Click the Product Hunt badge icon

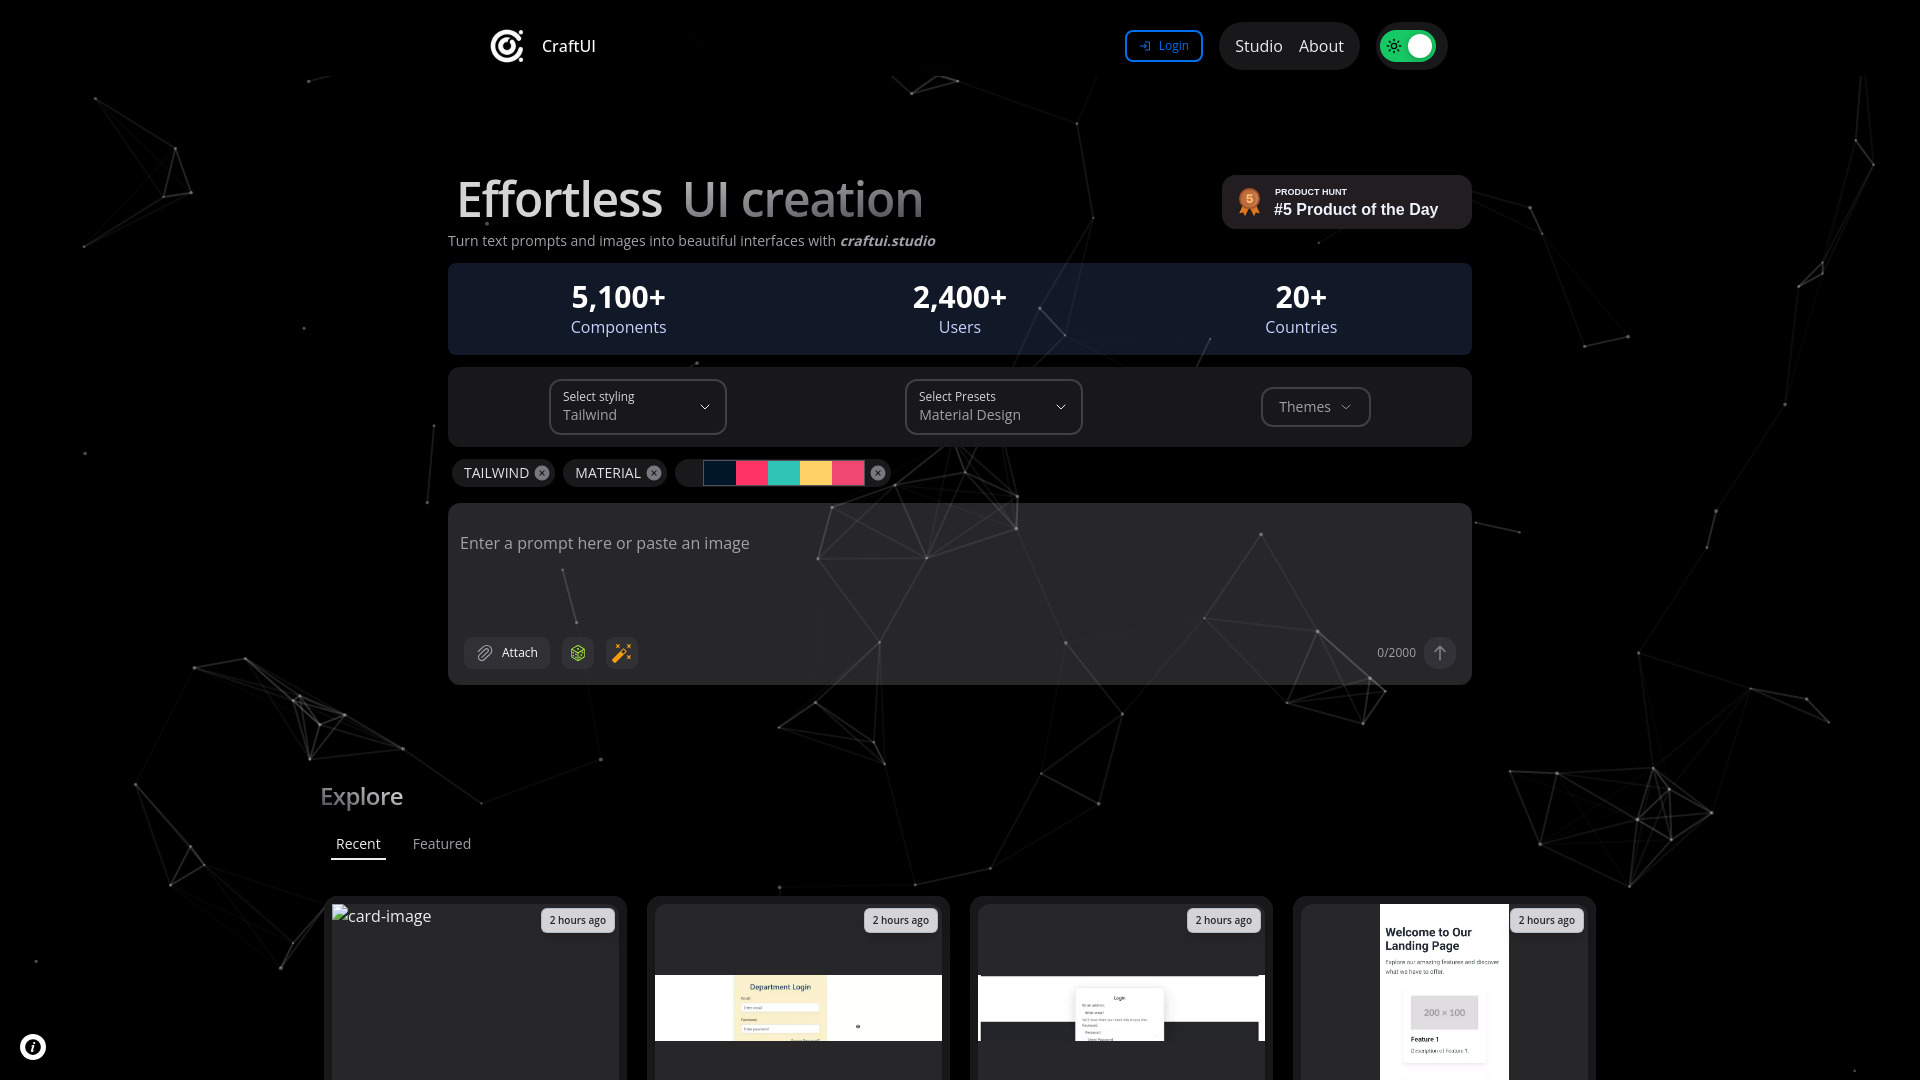tap(1249, 202)
